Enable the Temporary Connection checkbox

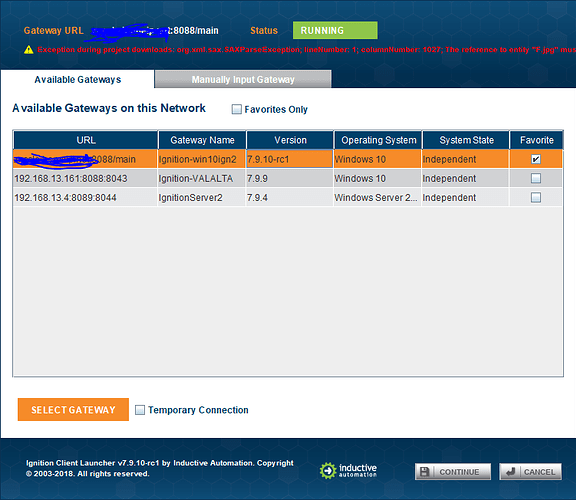pos(140,410)
